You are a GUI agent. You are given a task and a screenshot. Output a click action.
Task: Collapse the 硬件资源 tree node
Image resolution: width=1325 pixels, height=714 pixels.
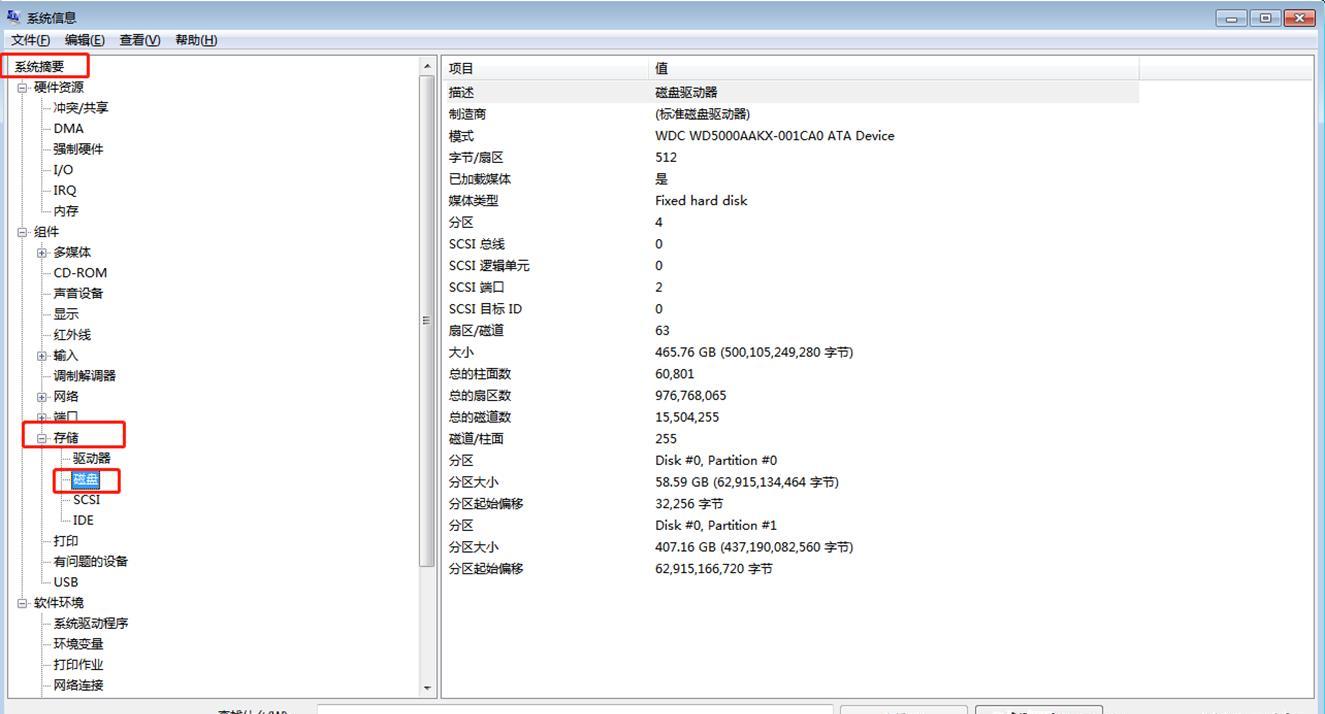point(22,87)
